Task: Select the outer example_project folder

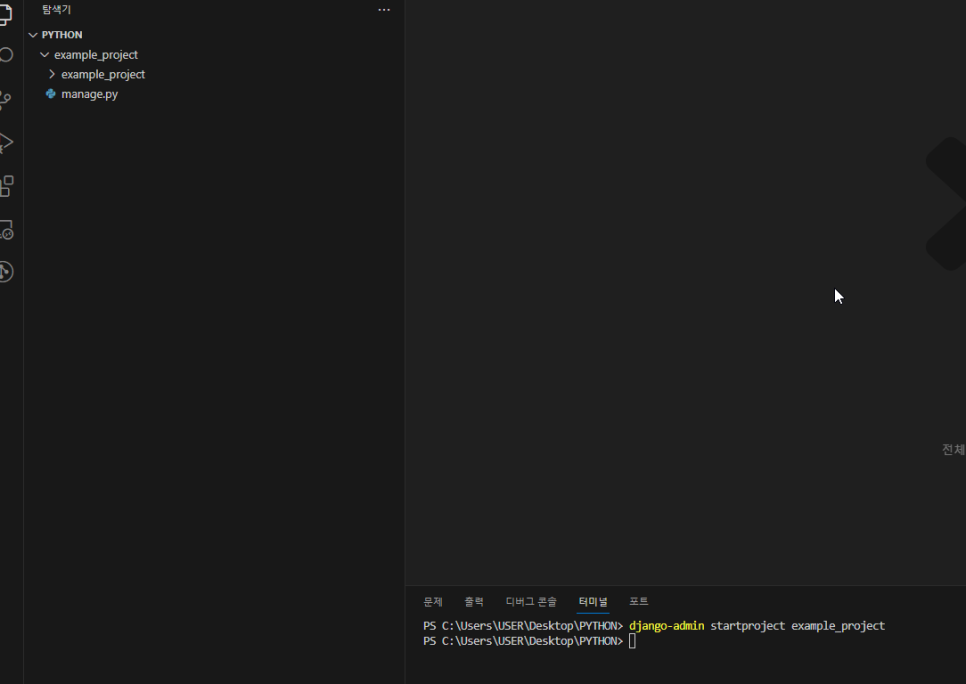Action: pos(96,55)
